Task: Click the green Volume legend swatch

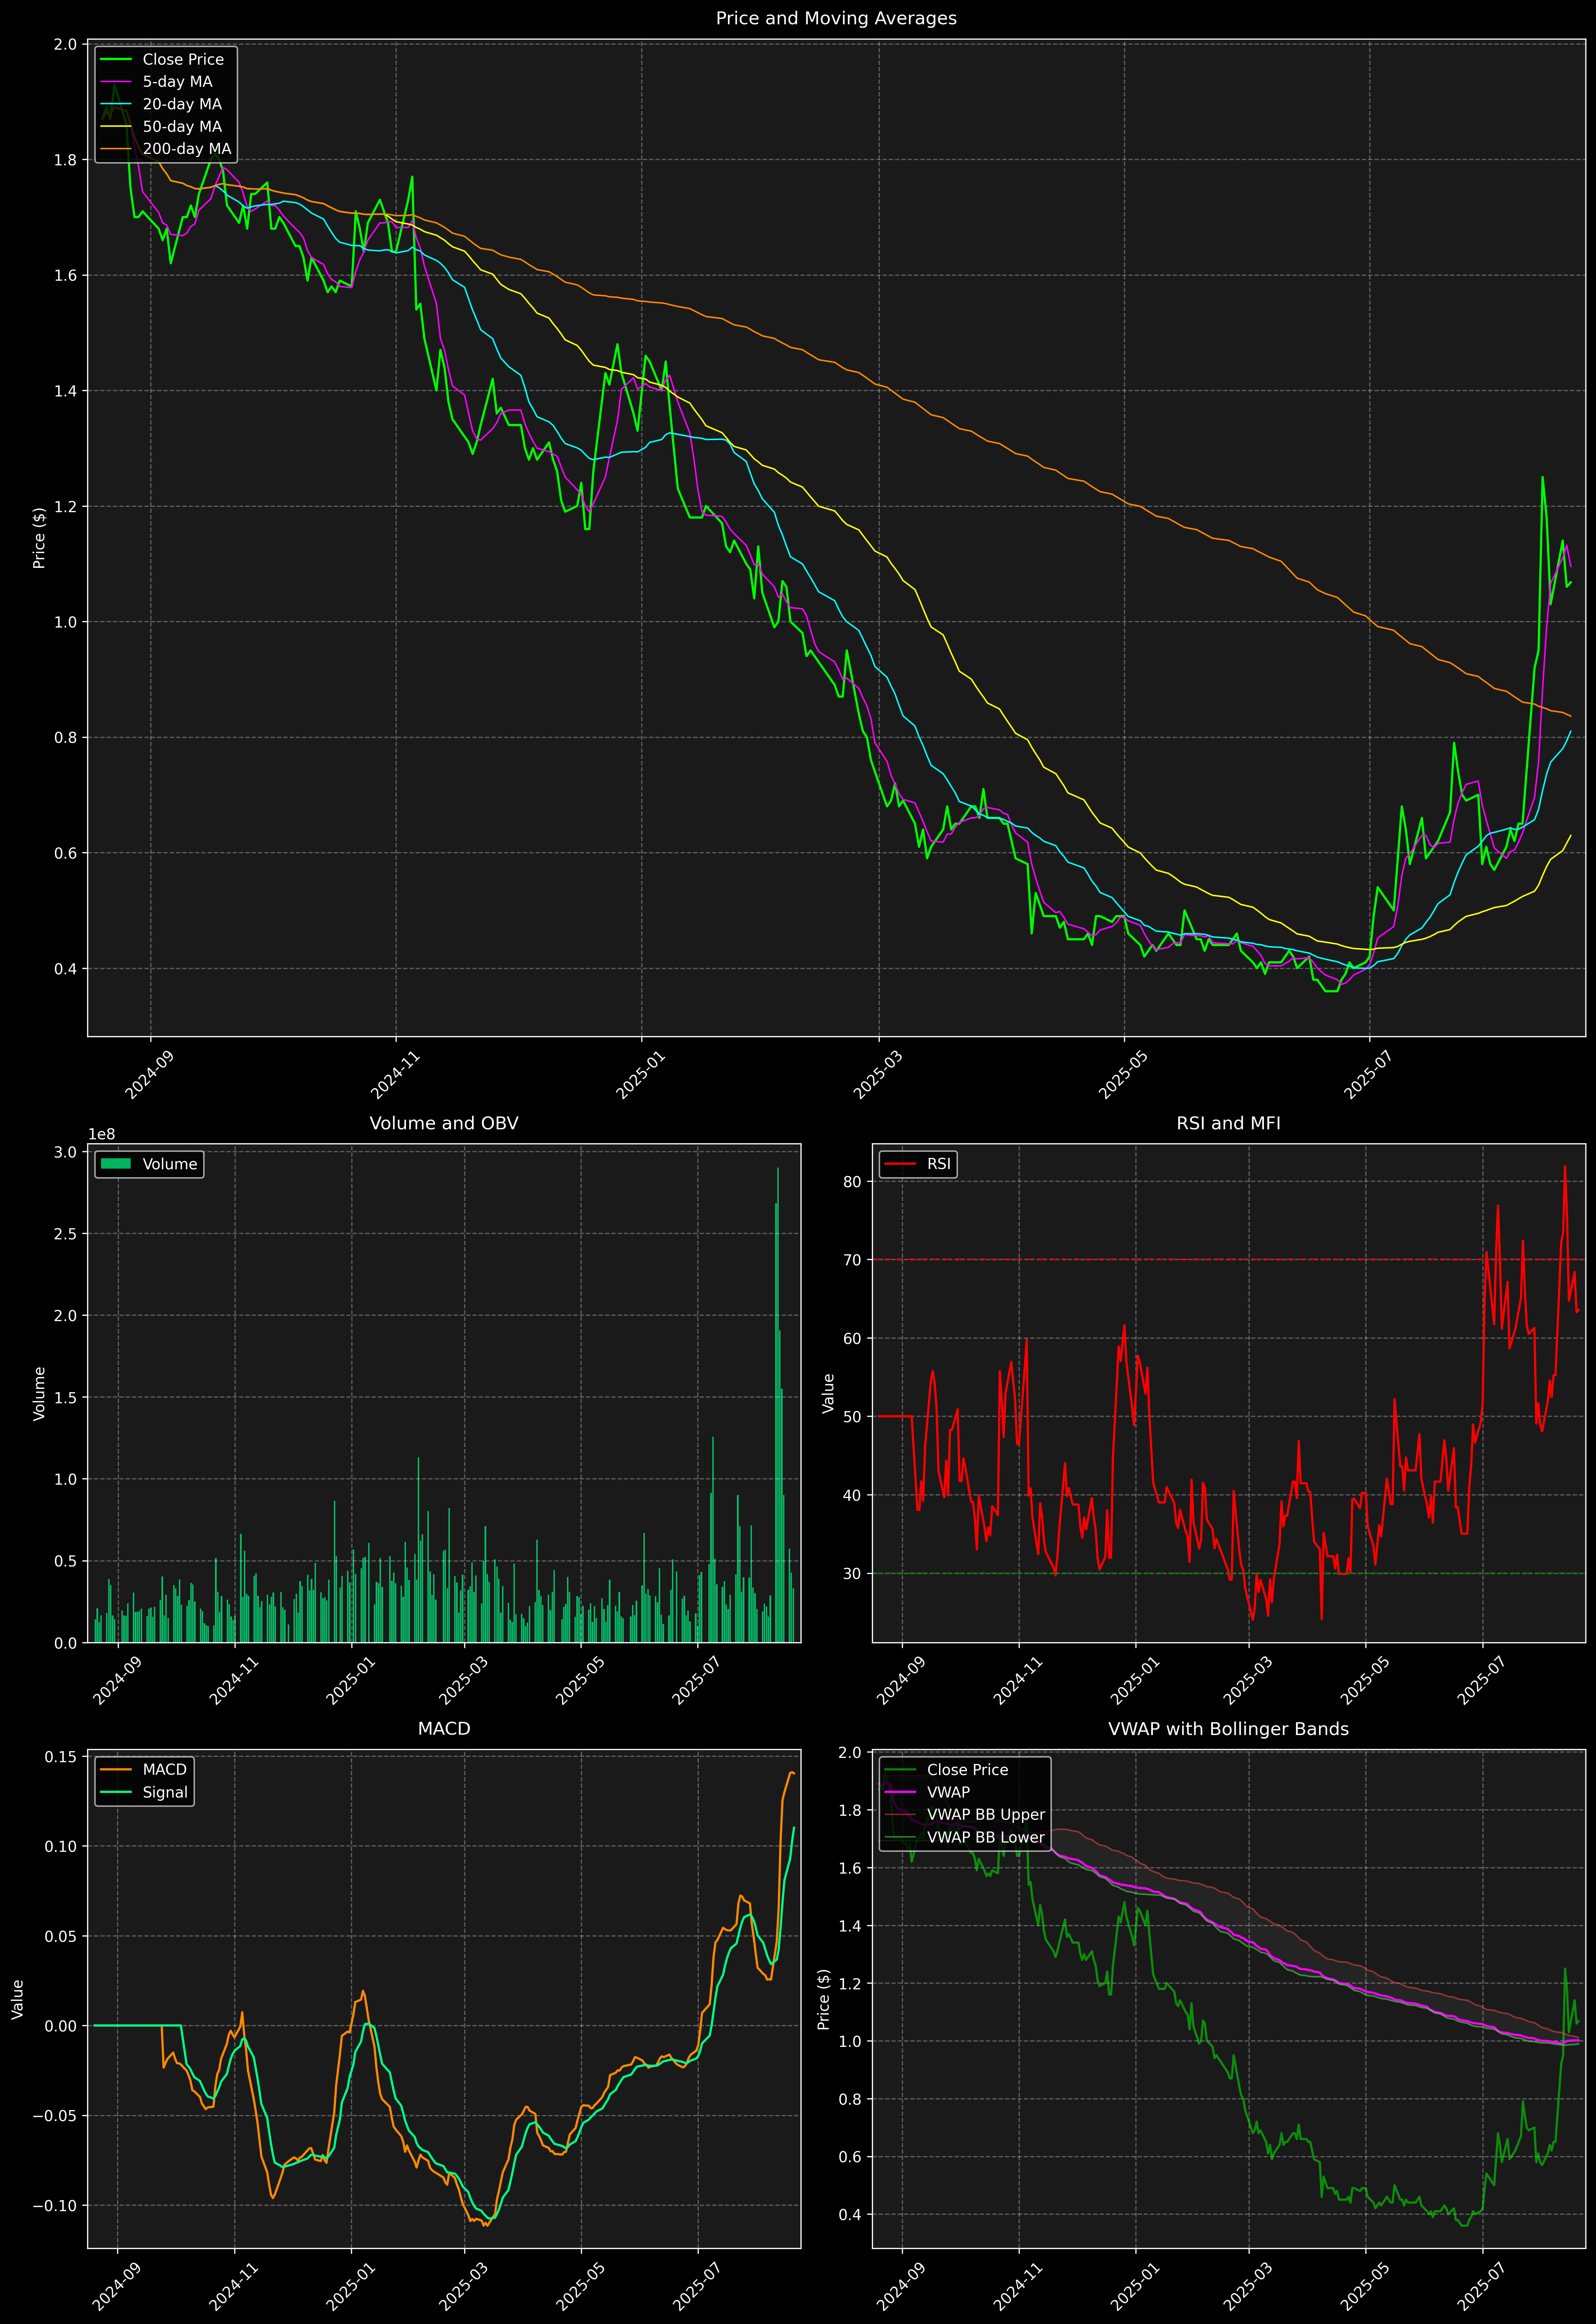Action: 116,1164
